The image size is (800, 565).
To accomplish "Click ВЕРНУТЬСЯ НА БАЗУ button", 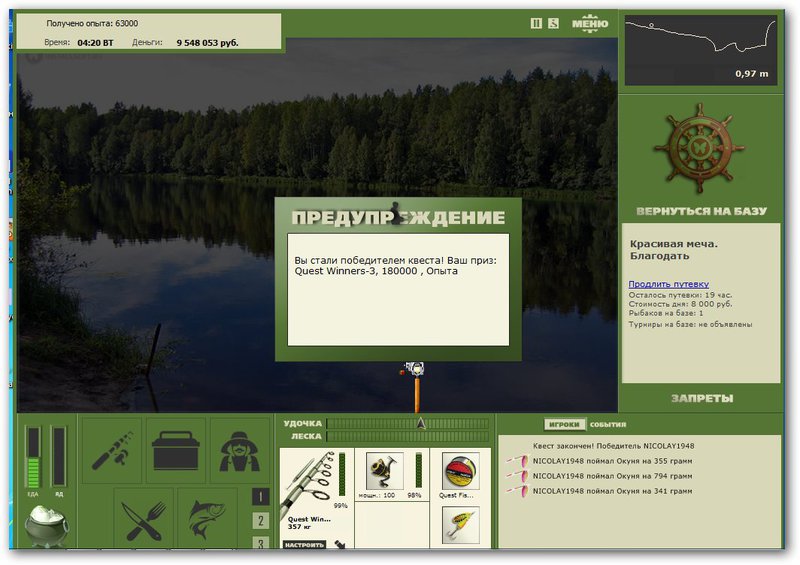I will point(701,211).
